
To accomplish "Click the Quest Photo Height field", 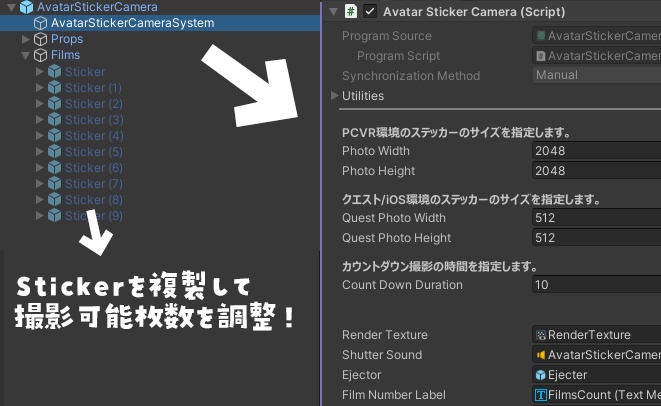I will tap(597, 238).
